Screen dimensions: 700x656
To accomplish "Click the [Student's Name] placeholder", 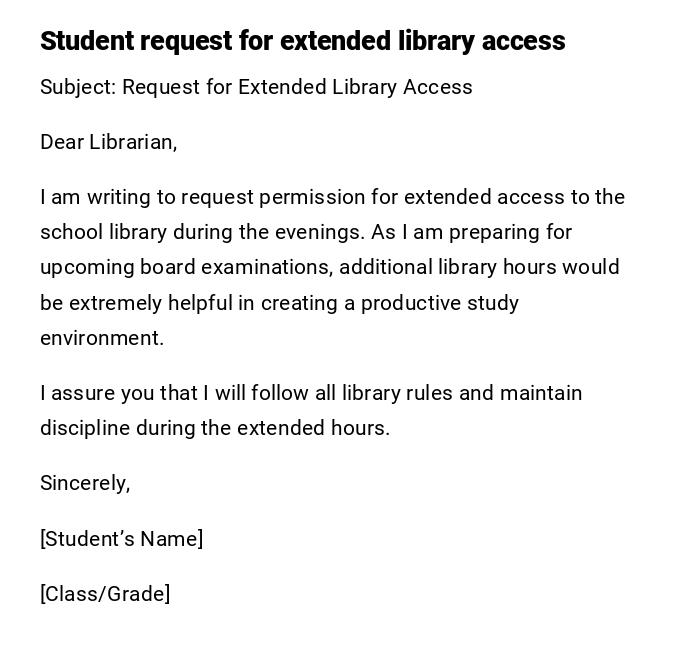I will (121, 539).
